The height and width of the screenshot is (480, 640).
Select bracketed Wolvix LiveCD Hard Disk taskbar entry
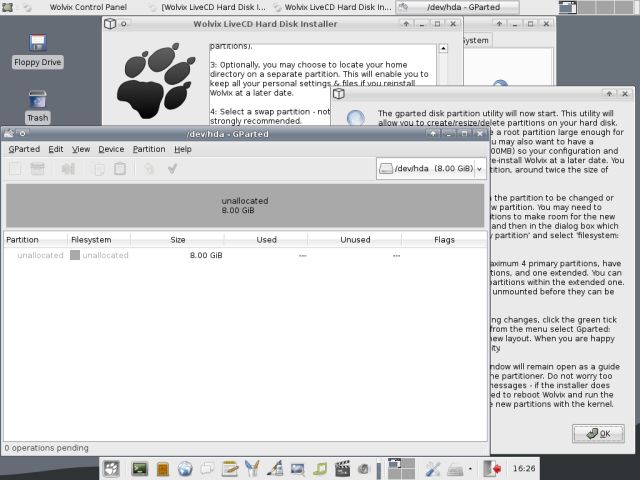pos(208,7)
